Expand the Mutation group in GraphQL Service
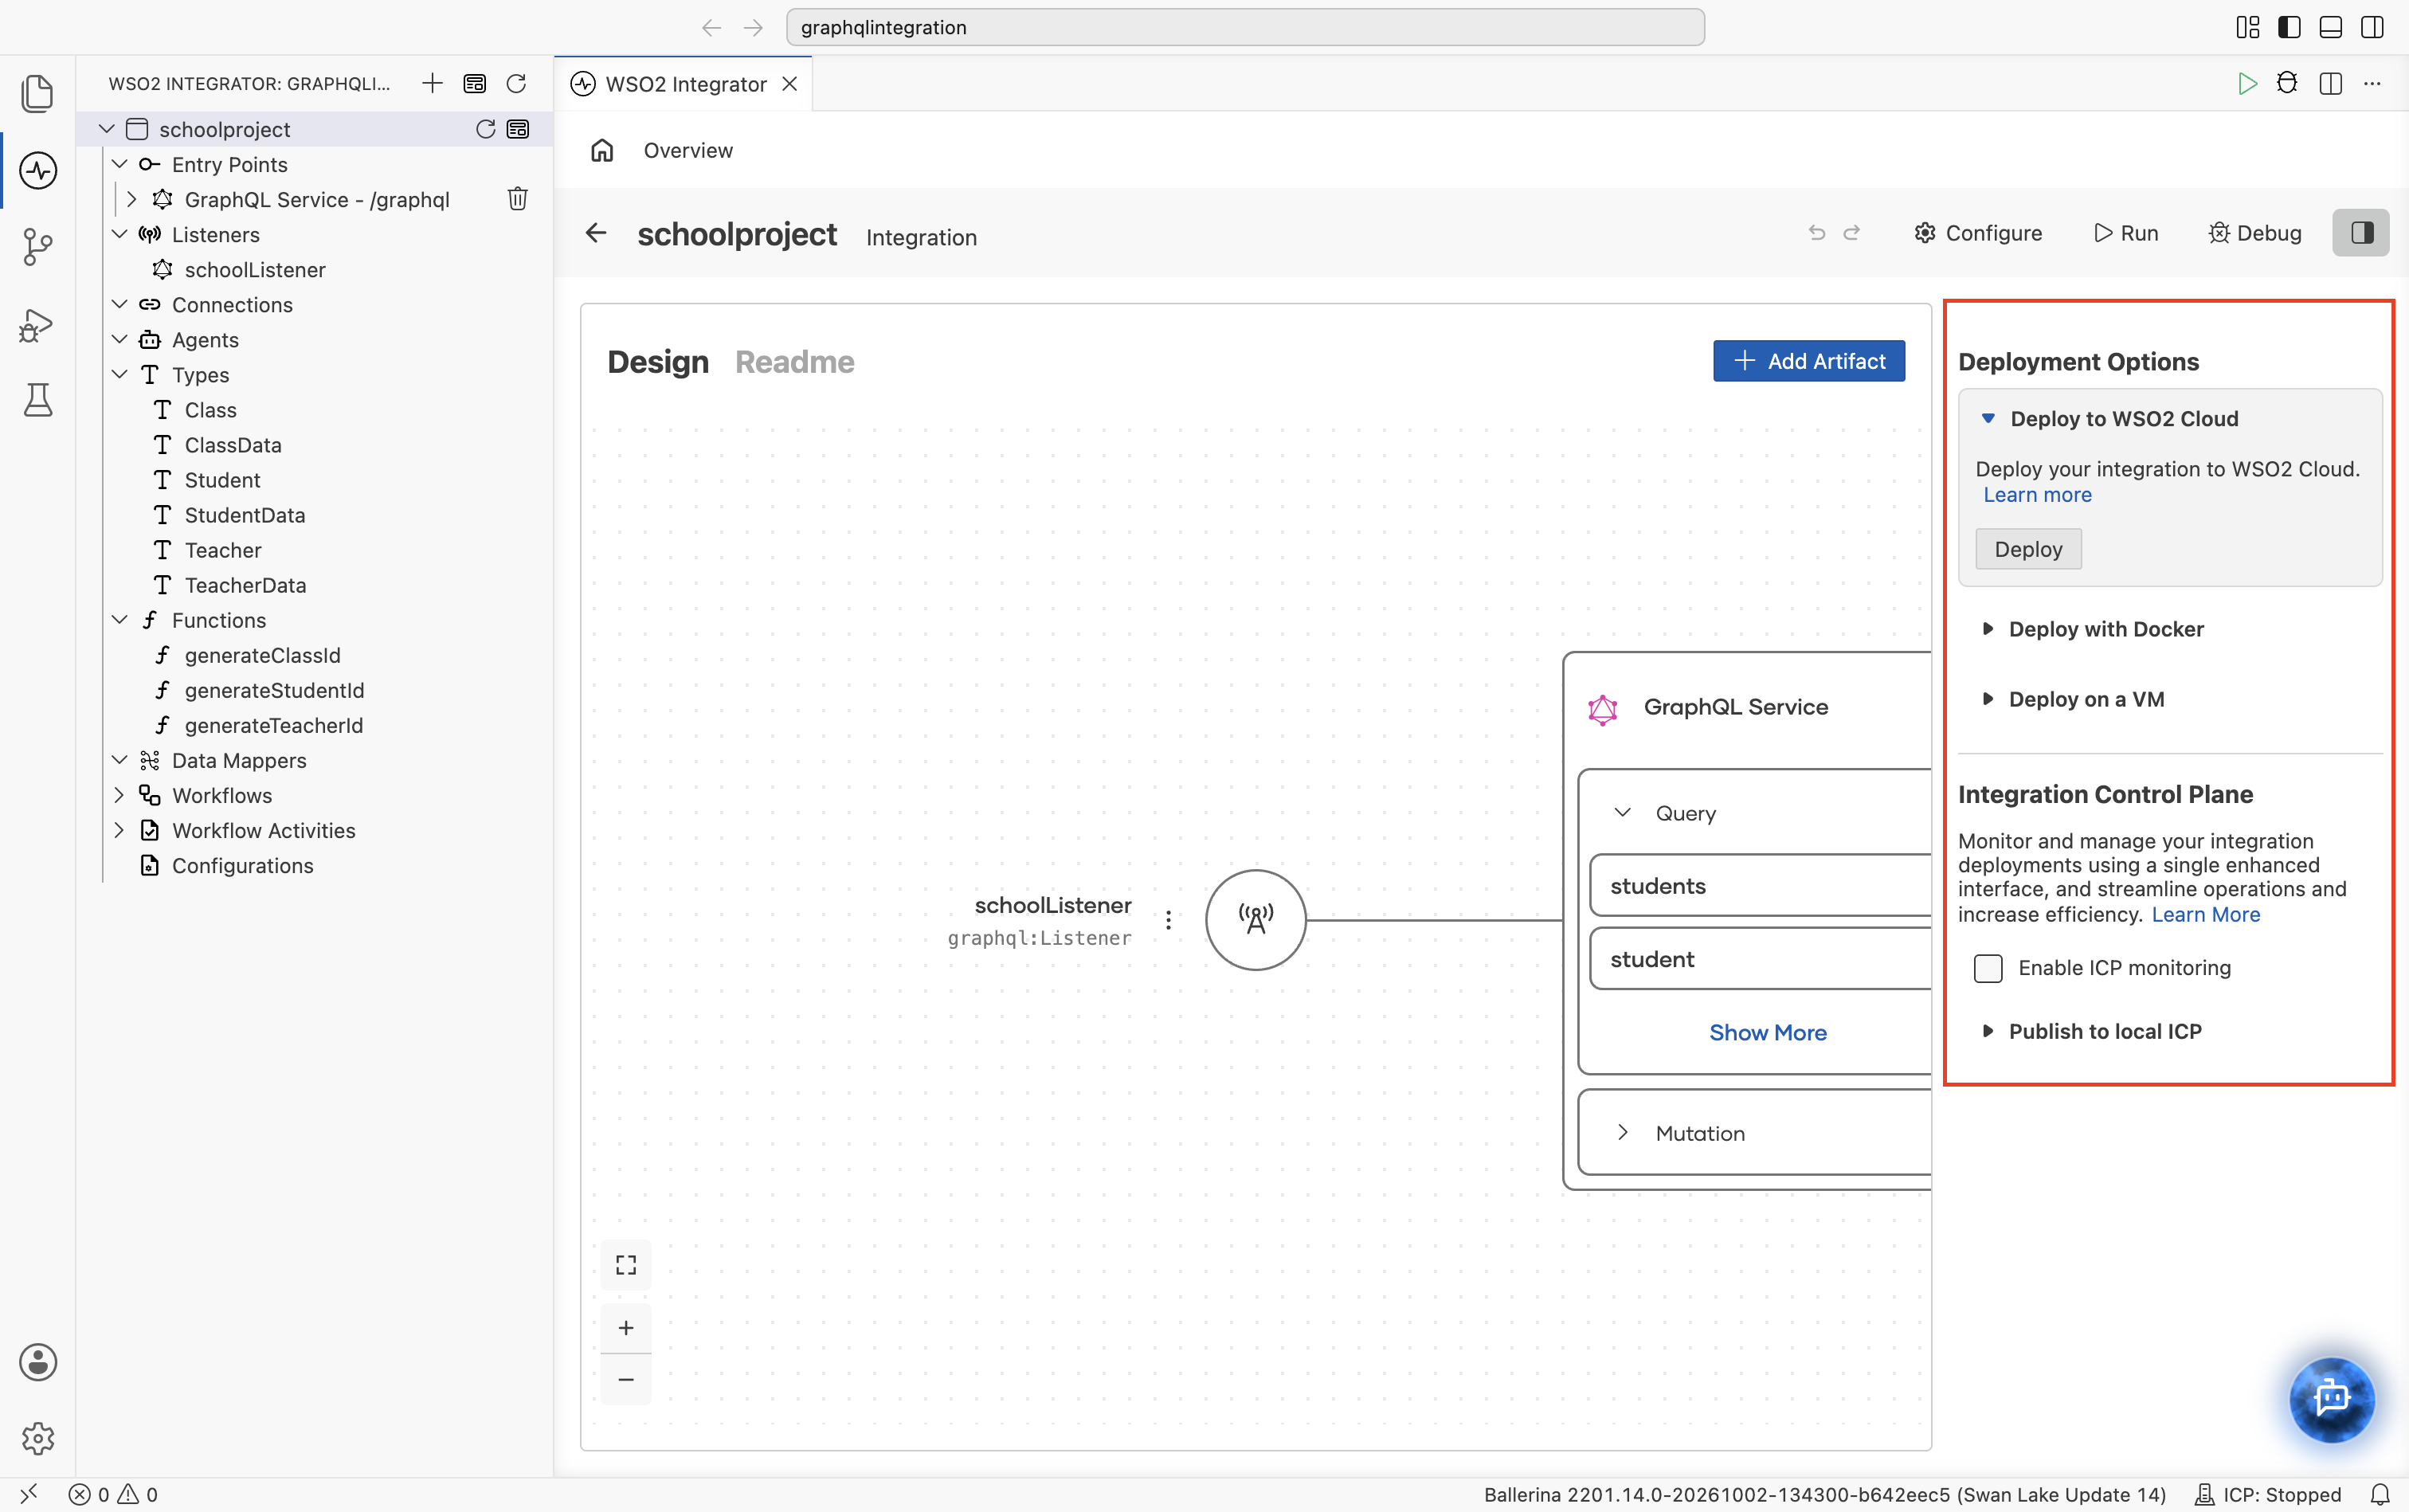2409x1512 pixels. (x=1623, y=1133)
